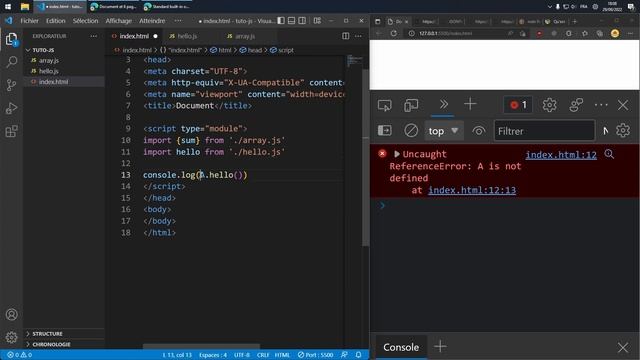Click the red error count badge
This screenshot has height=360, width=640.
(x=518, y=105)
